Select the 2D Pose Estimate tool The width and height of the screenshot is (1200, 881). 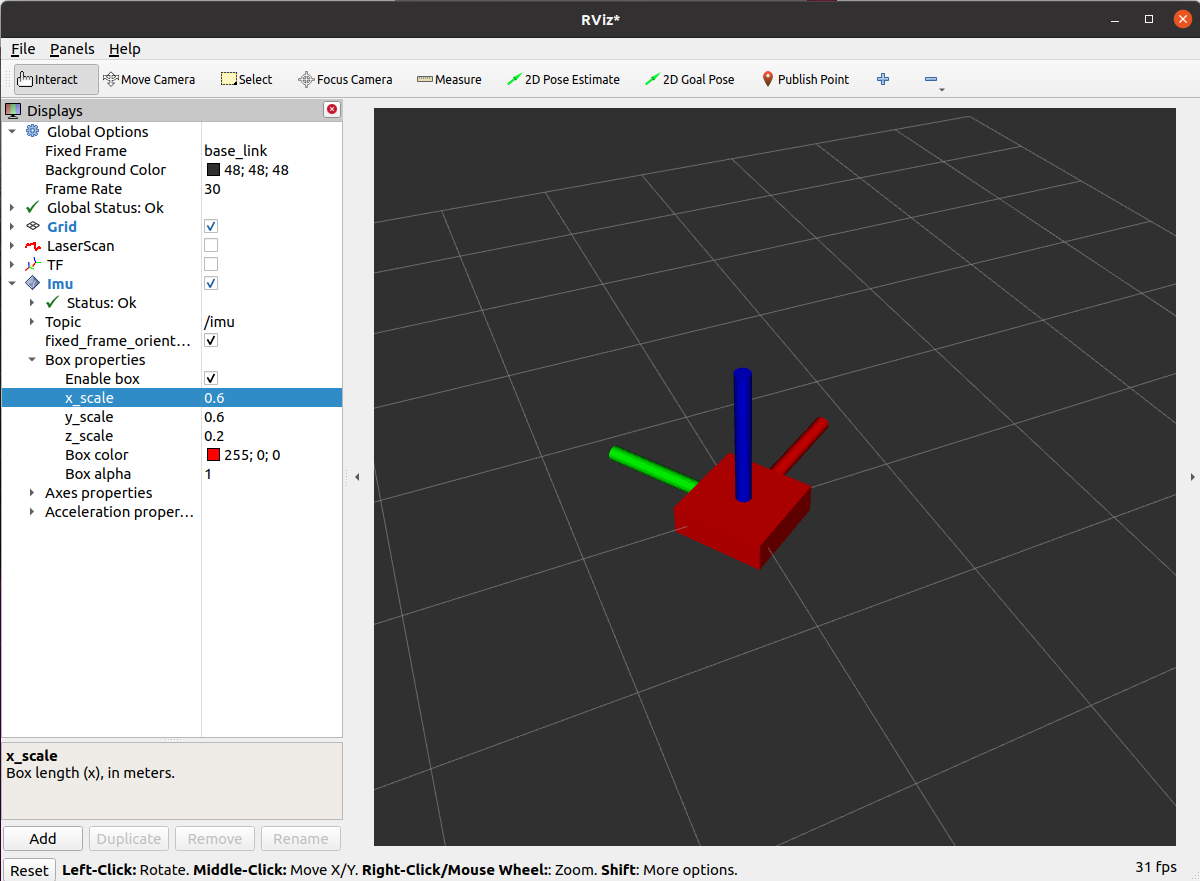(563, 80)
